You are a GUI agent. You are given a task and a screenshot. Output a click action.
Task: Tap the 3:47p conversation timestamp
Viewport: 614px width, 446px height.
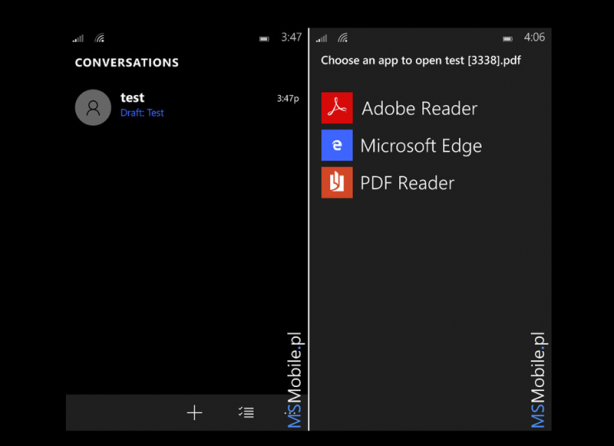288,98
